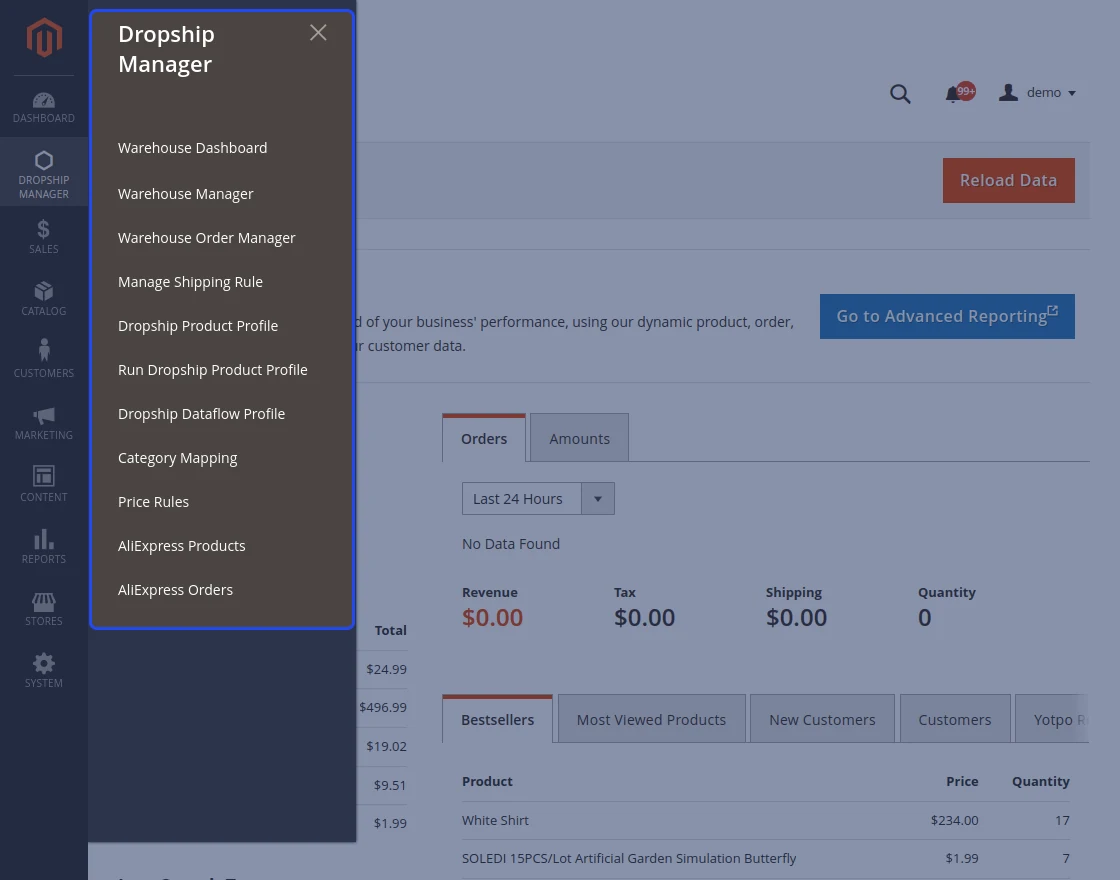
Task: Click the $0.00 Revenue value
Action: coord(492,617)
